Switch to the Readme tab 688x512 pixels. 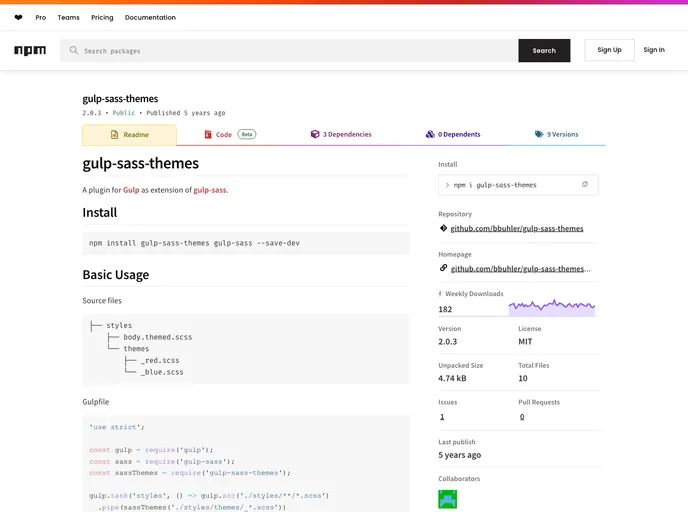(x=129, y=135)
